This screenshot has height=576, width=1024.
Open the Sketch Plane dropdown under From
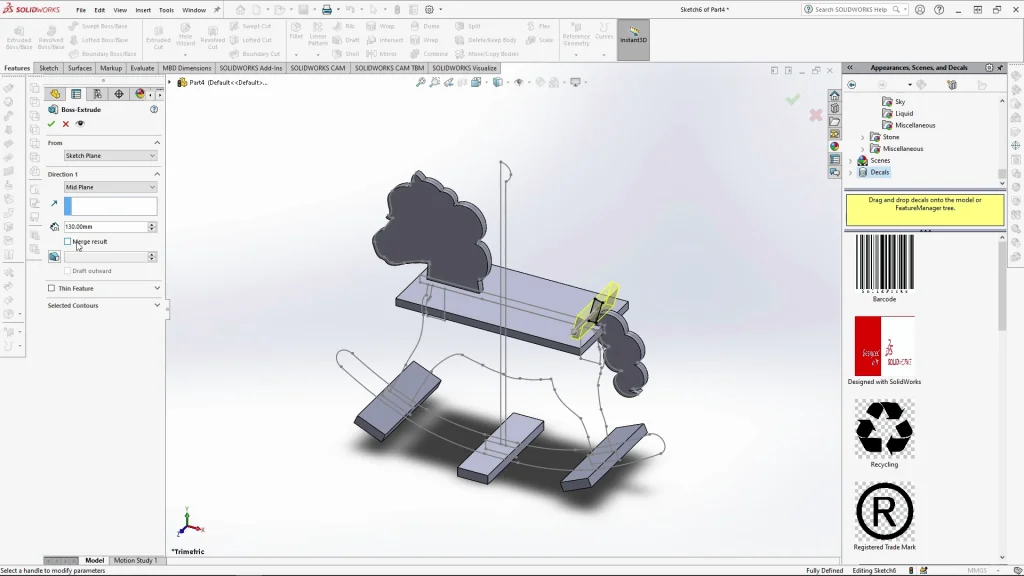pyautogui.click(x=110, y=155)
